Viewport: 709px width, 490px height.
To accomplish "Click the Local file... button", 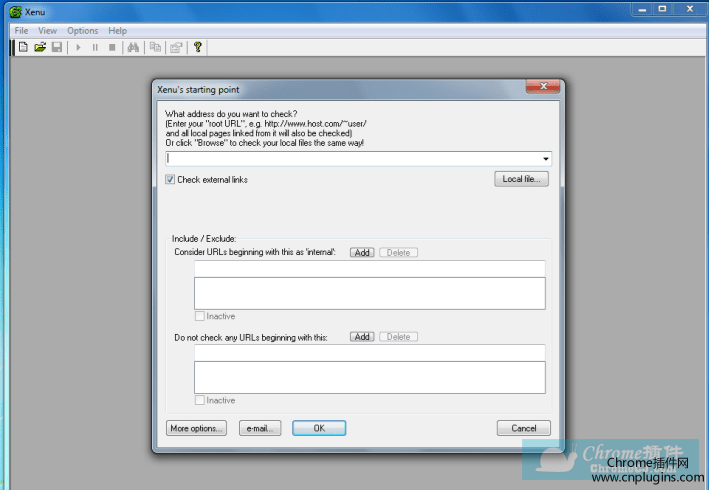I will click(521, 179).
